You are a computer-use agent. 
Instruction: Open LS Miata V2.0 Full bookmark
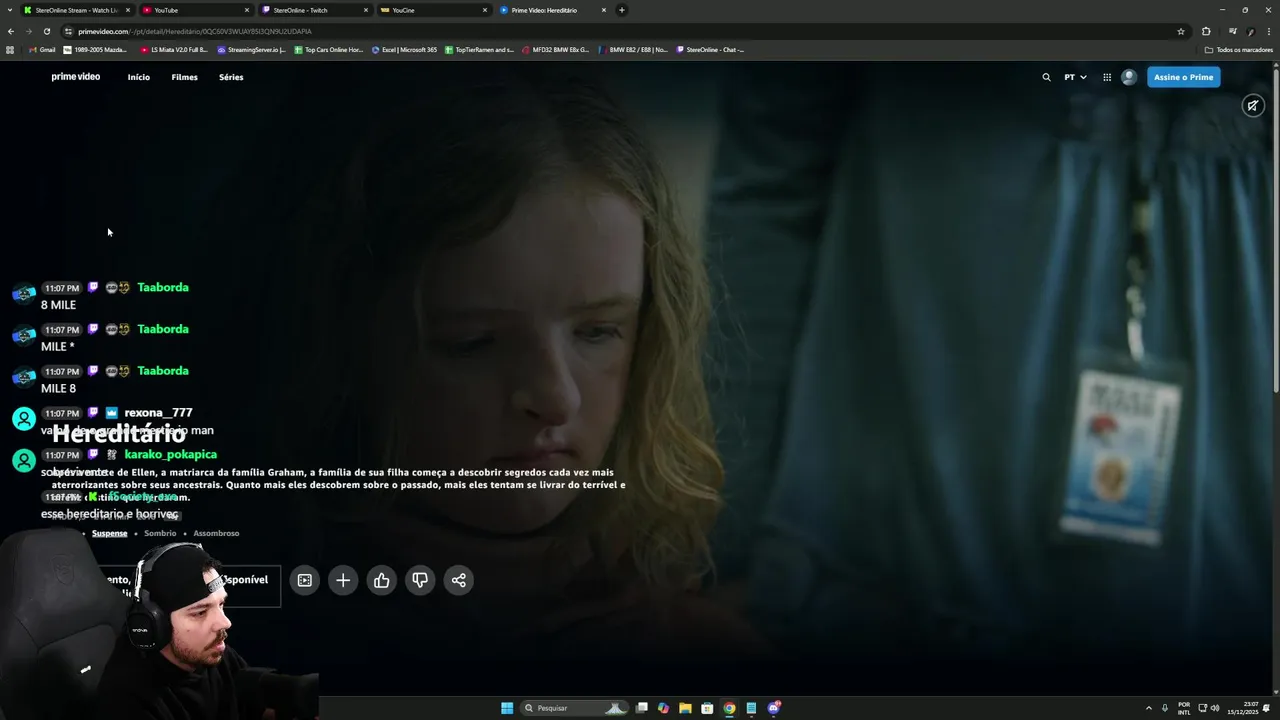click(x=174, y=49)
